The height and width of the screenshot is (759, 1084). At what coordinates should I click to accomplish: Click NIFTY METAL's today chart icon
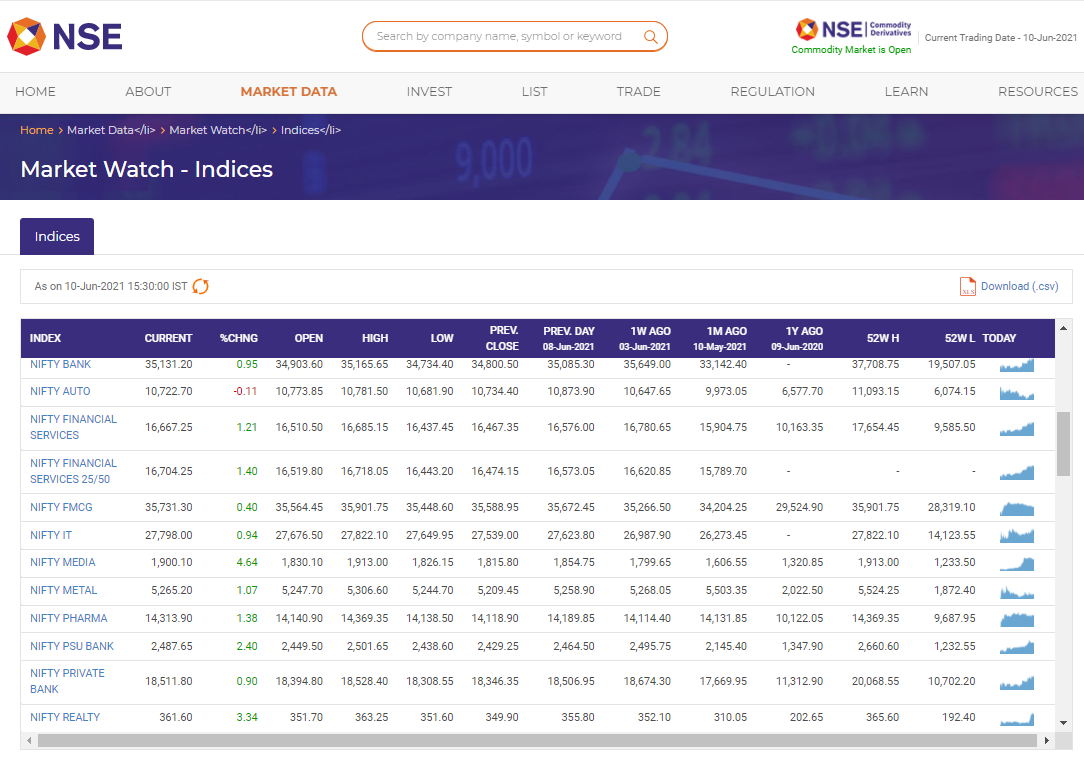pyautogui.click(x=1016, y=591)
